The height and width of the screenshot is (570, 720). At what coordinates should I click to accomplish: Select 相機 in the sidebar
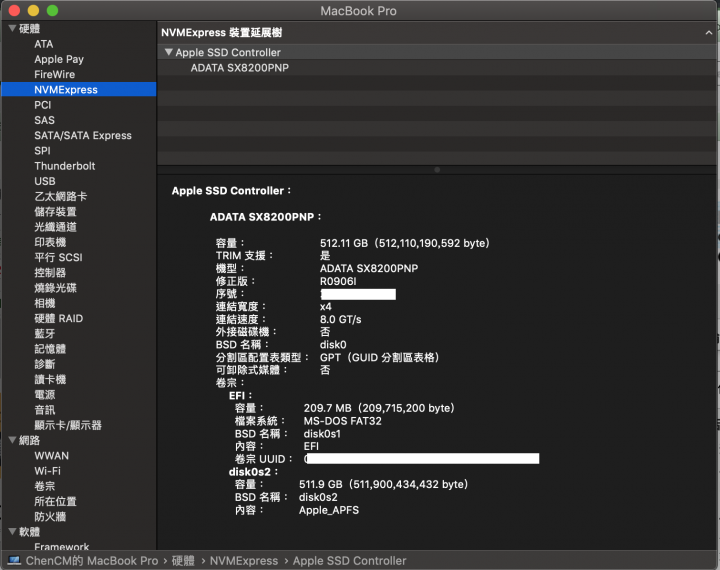coord(45,303)
